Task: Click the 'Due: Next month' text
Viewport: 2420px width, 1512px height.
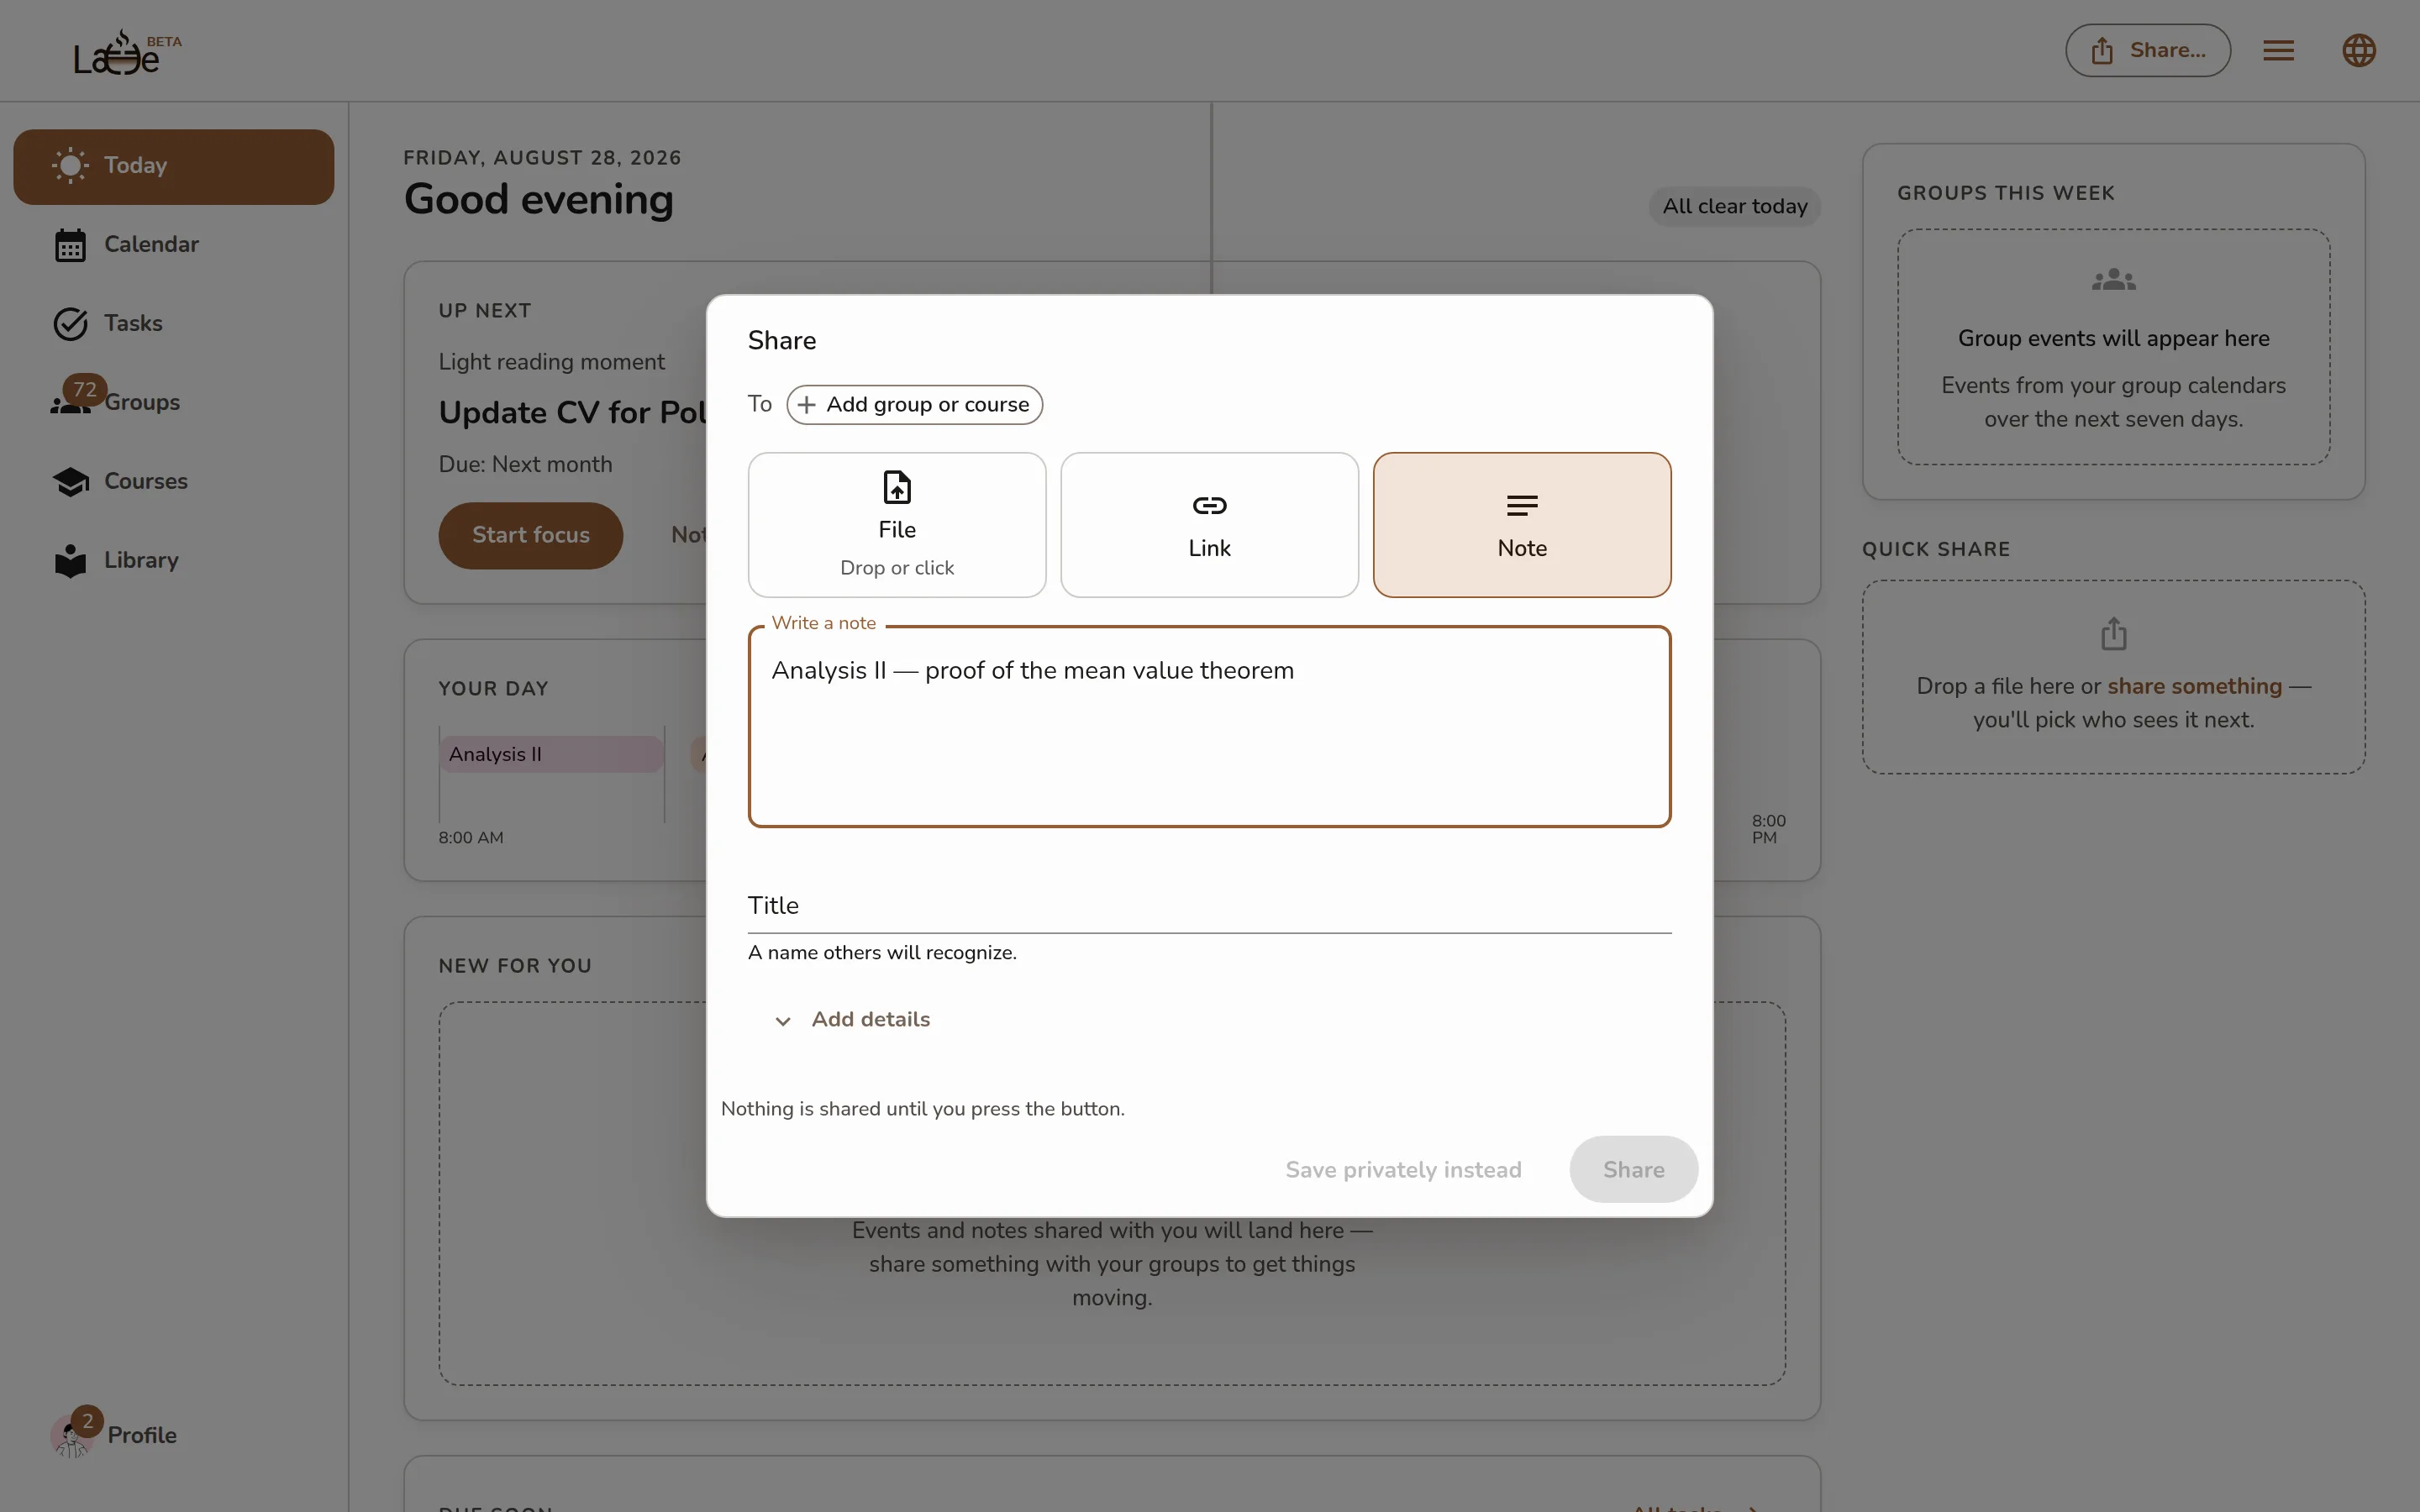Action: [525, 465]
